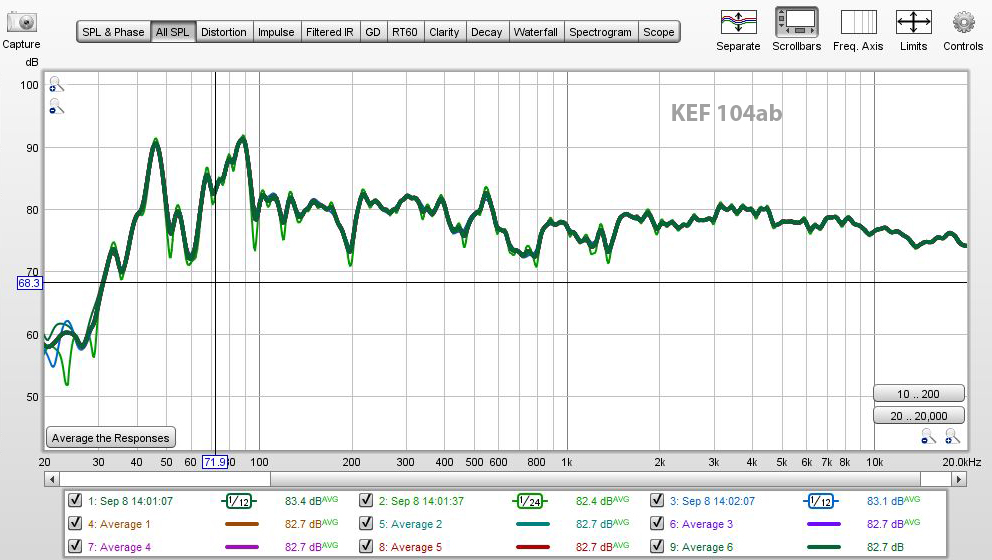992x560 pixels.
Task: Click the 82.7 dB value of Average 6
Action: (x=885, y=547)
